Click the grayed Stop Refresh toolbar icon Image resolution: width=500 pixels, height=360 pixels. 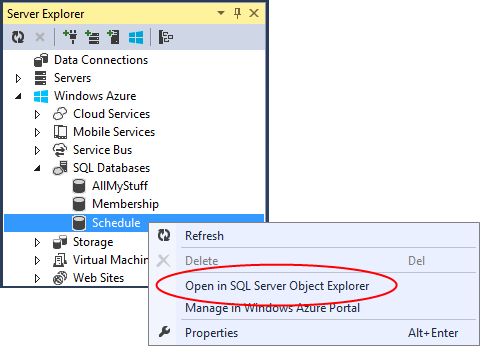coord(40,37)
